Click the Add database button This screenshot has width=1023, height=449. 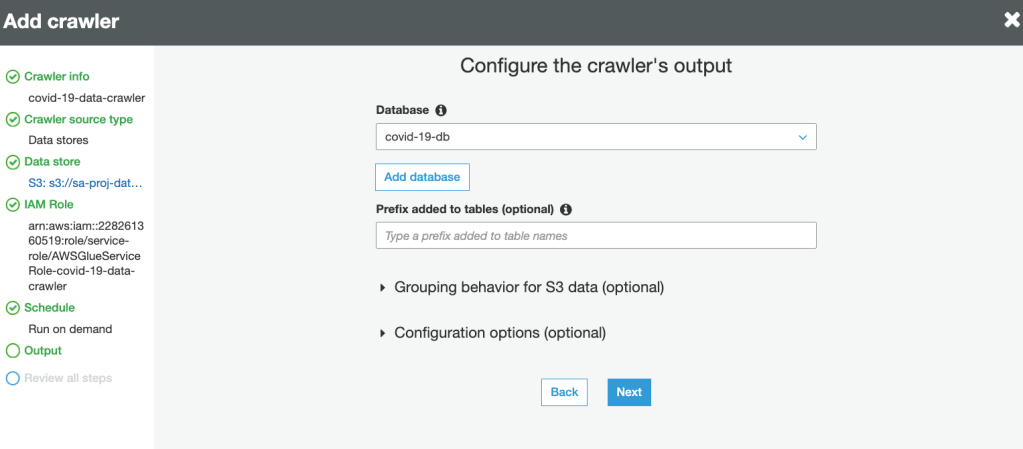pyautogui.click(x=422, y=177)
